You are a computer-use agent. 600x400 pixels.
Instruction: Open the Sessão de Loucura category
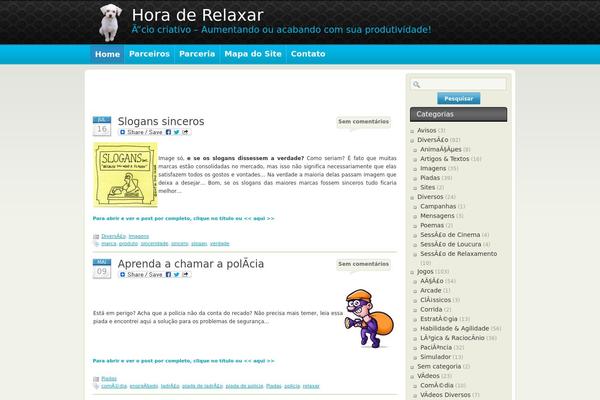pyautogui.click(x=451, y=244)
